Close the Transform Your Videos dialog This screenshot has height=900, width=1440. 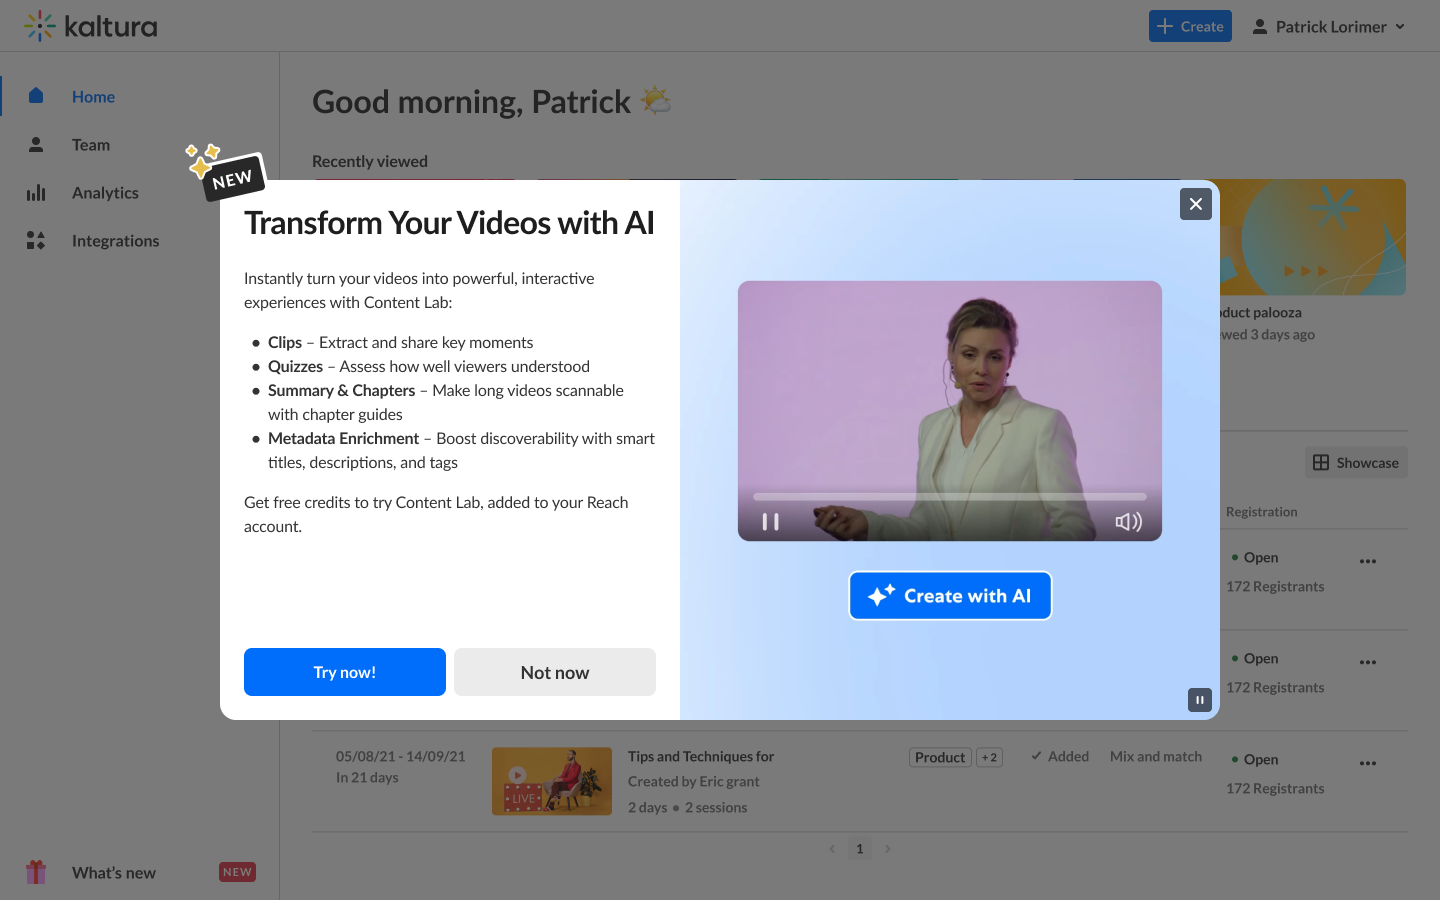click(x=1196, y=204)
